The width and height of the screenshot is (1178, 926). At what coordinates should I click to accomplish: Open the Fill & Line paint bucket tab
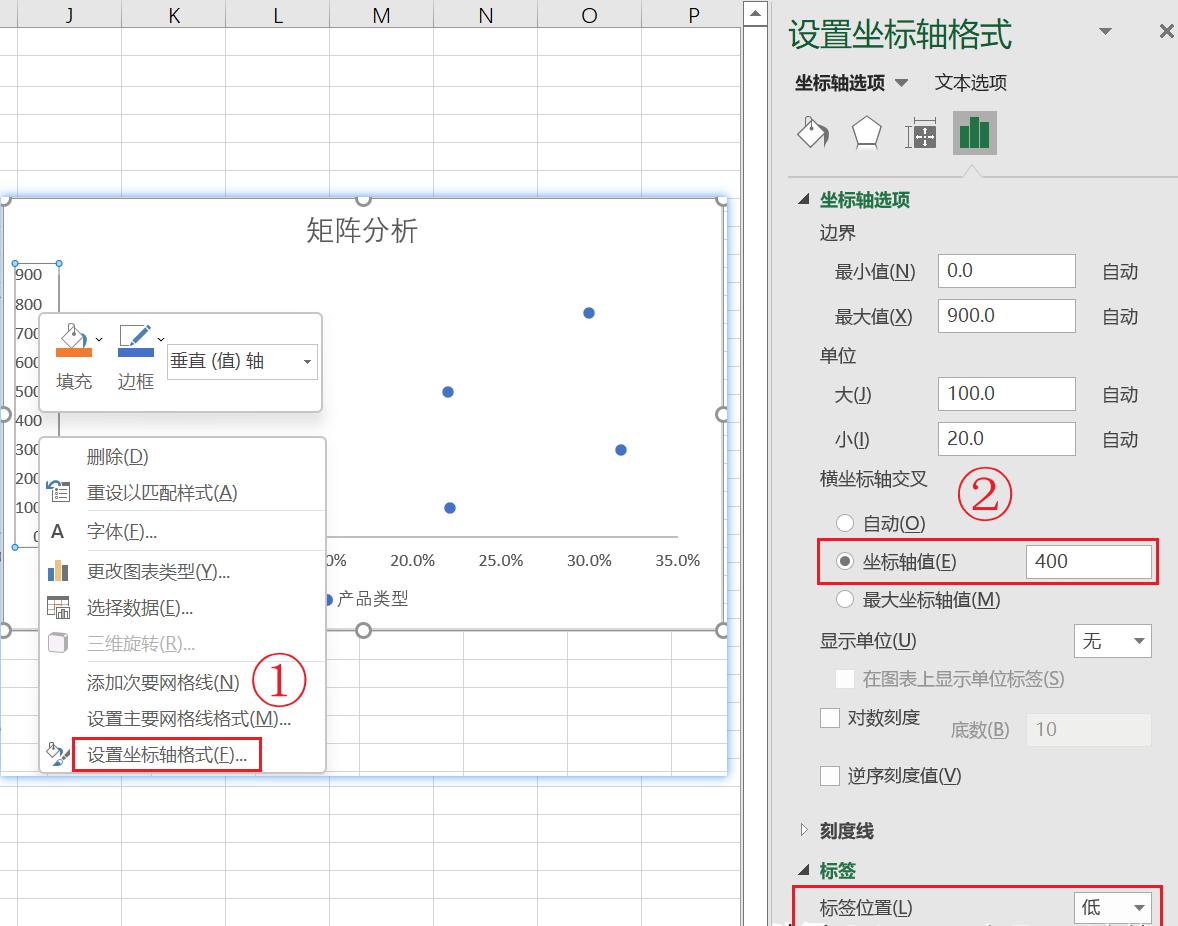(x=813, y=133)
